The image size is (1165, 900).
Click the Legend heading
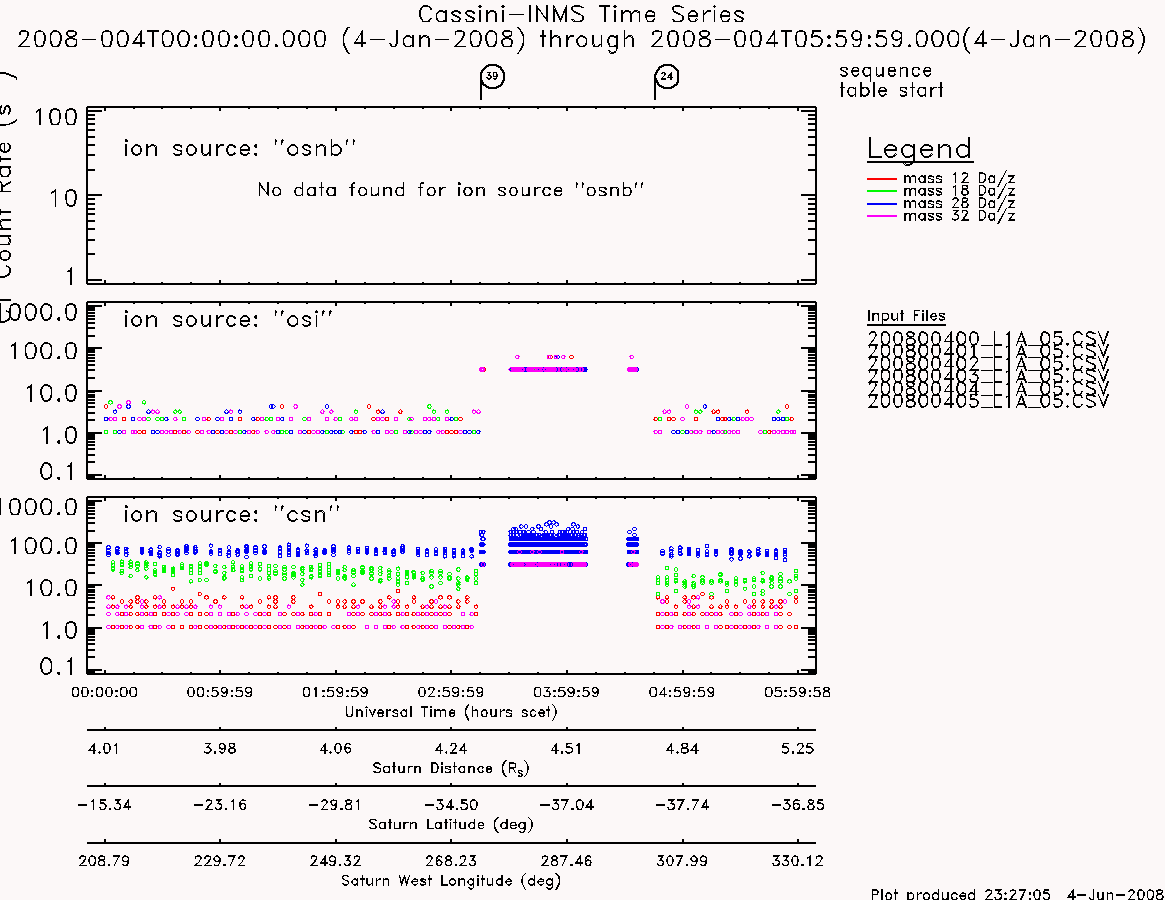(919, 149)
